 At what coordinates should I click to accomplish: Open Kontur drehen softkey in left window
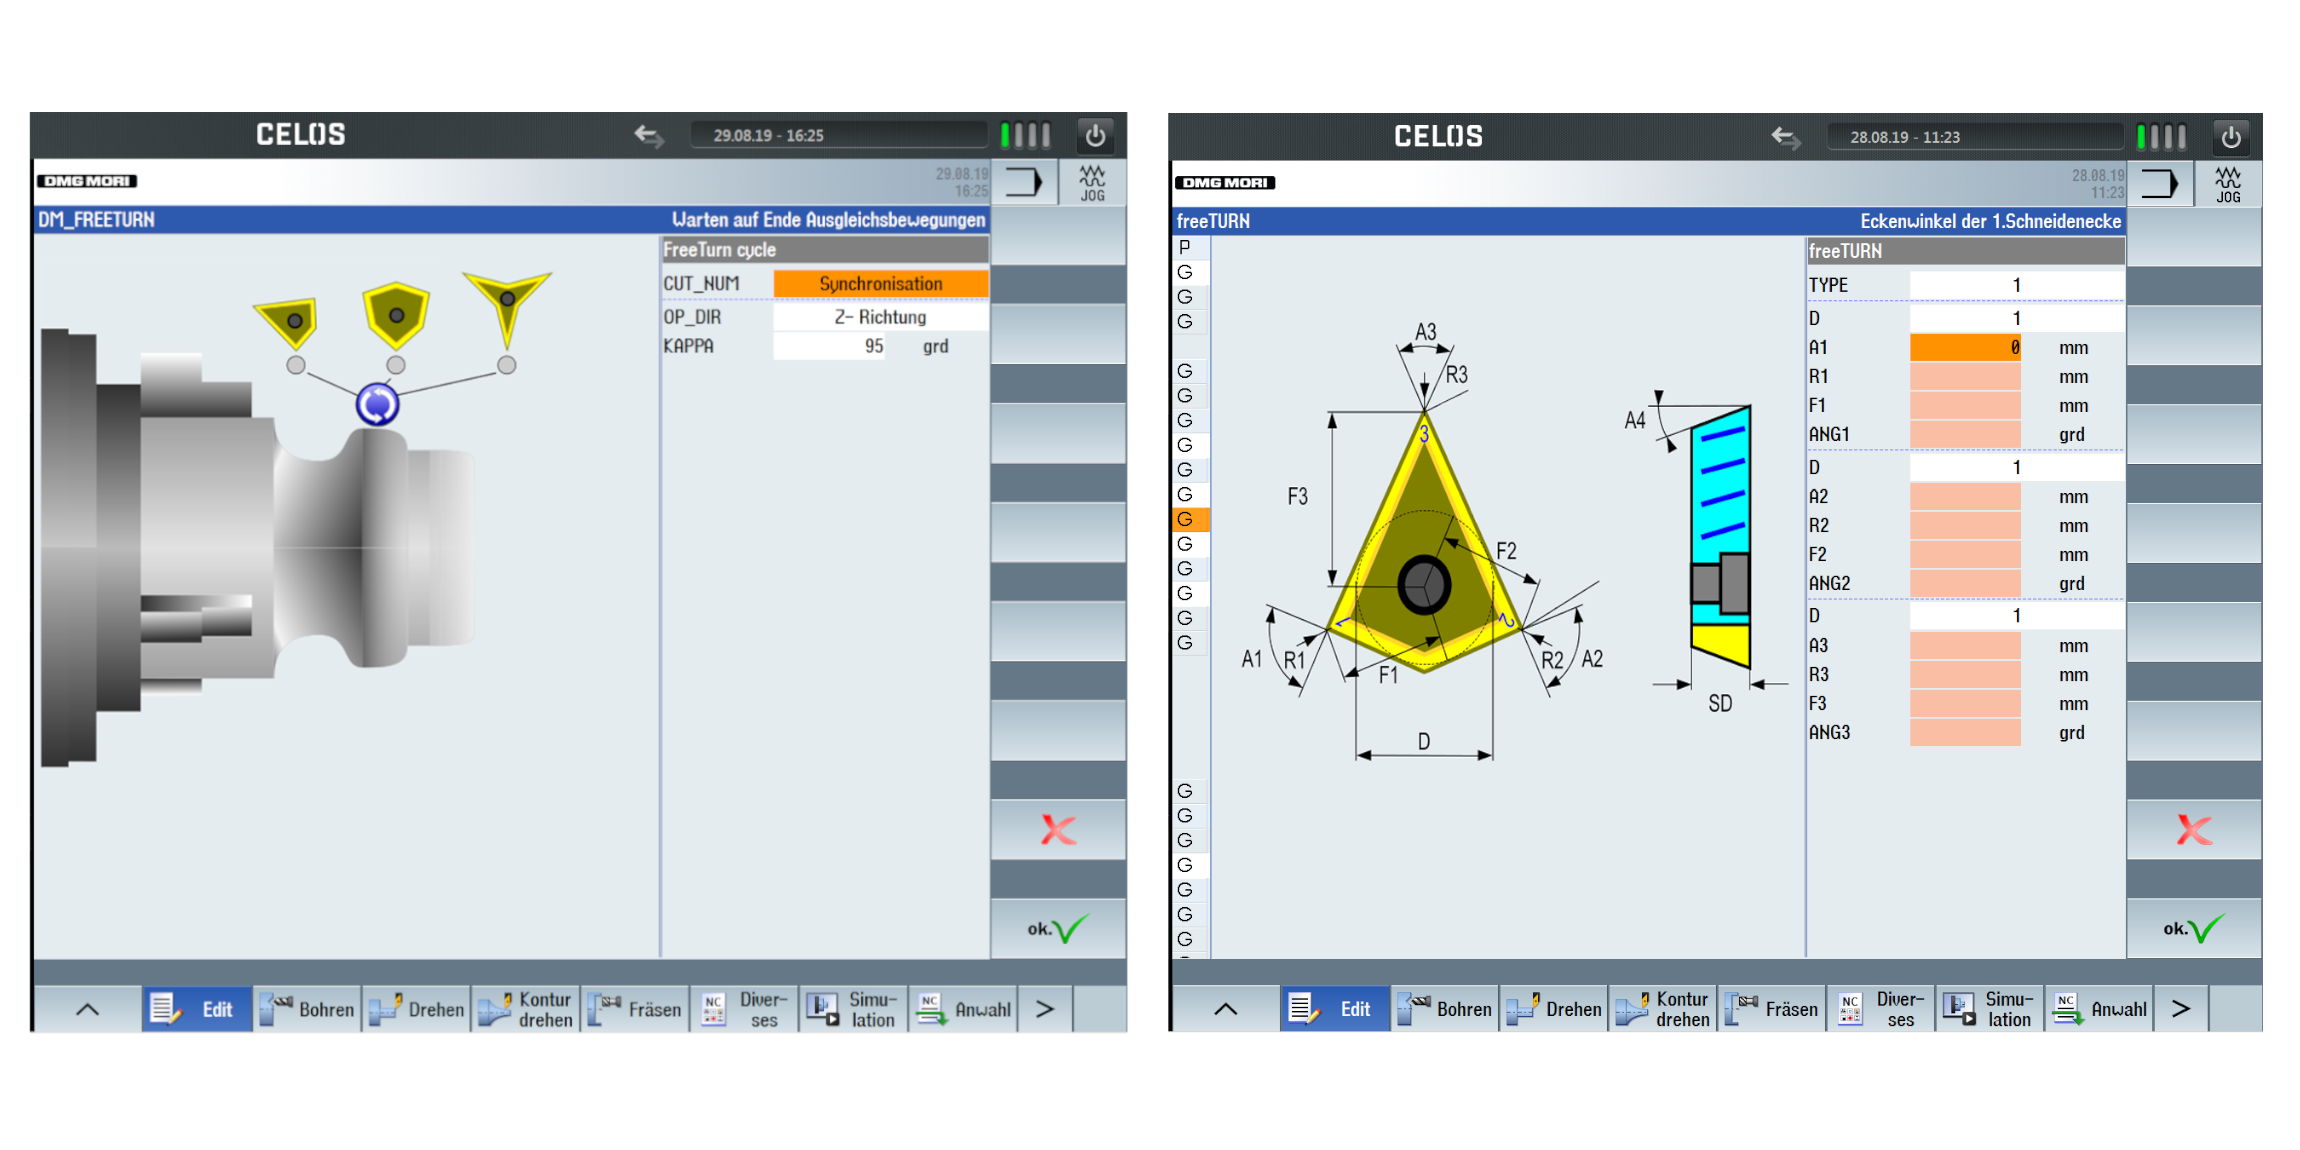[x=525, y=1009]
